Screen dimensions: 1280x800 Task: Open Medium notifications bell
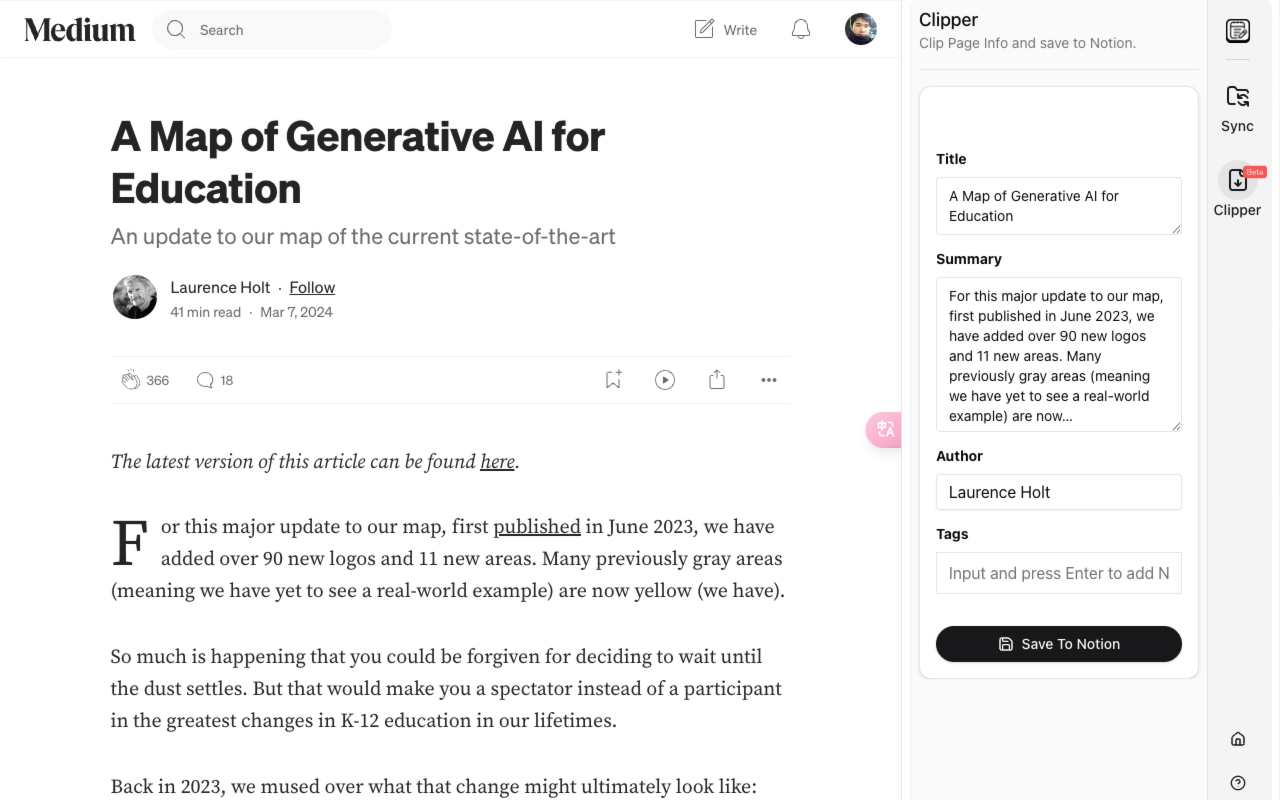[801, 30]
